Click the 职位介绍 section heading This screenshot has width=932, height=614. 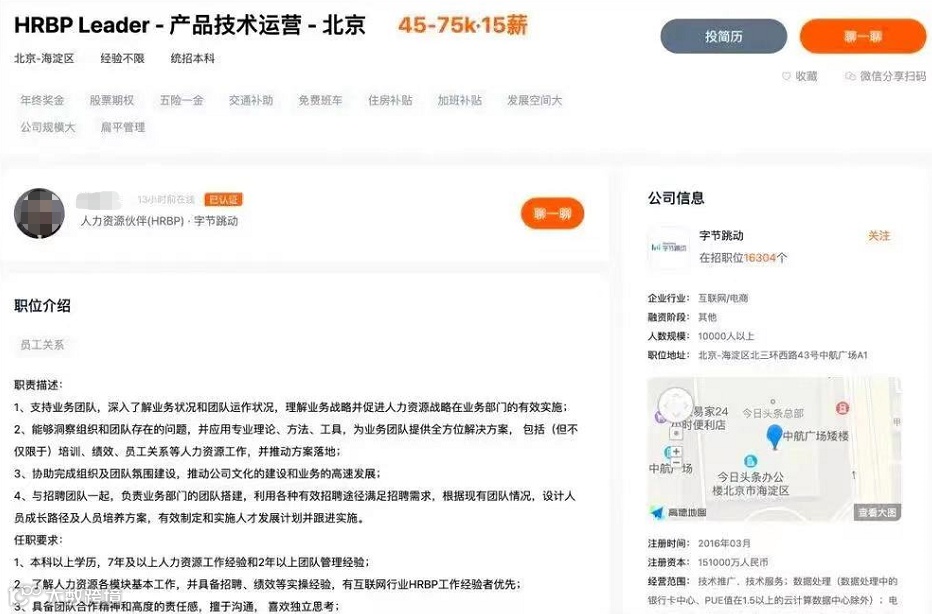pos(42,306)
